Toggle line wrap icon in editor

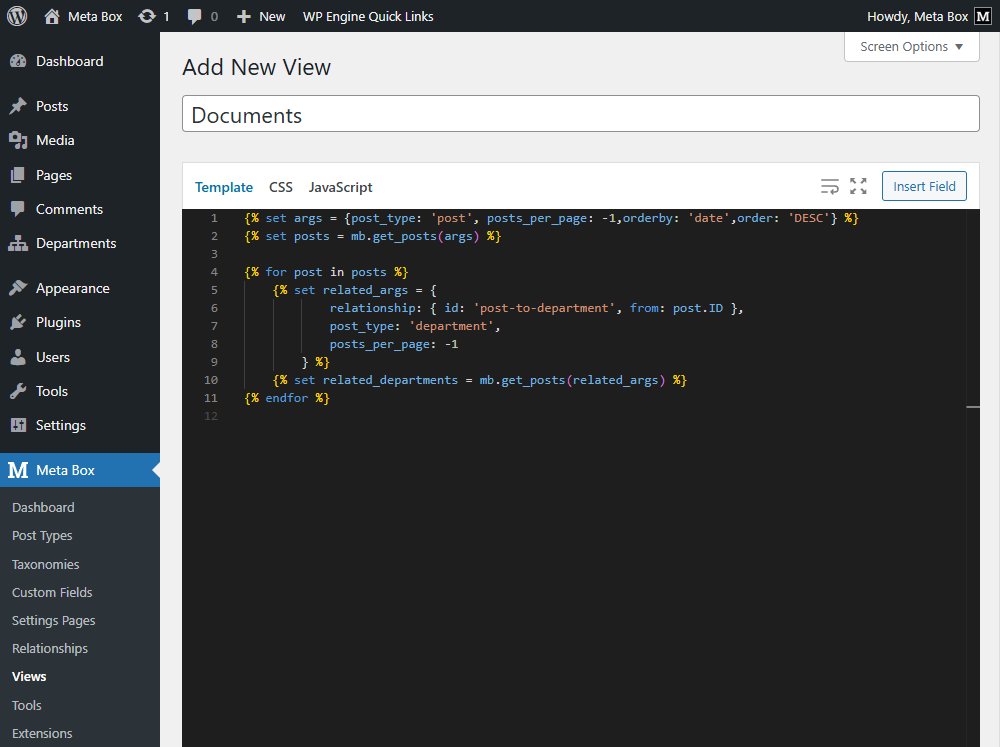click(829, 186)
